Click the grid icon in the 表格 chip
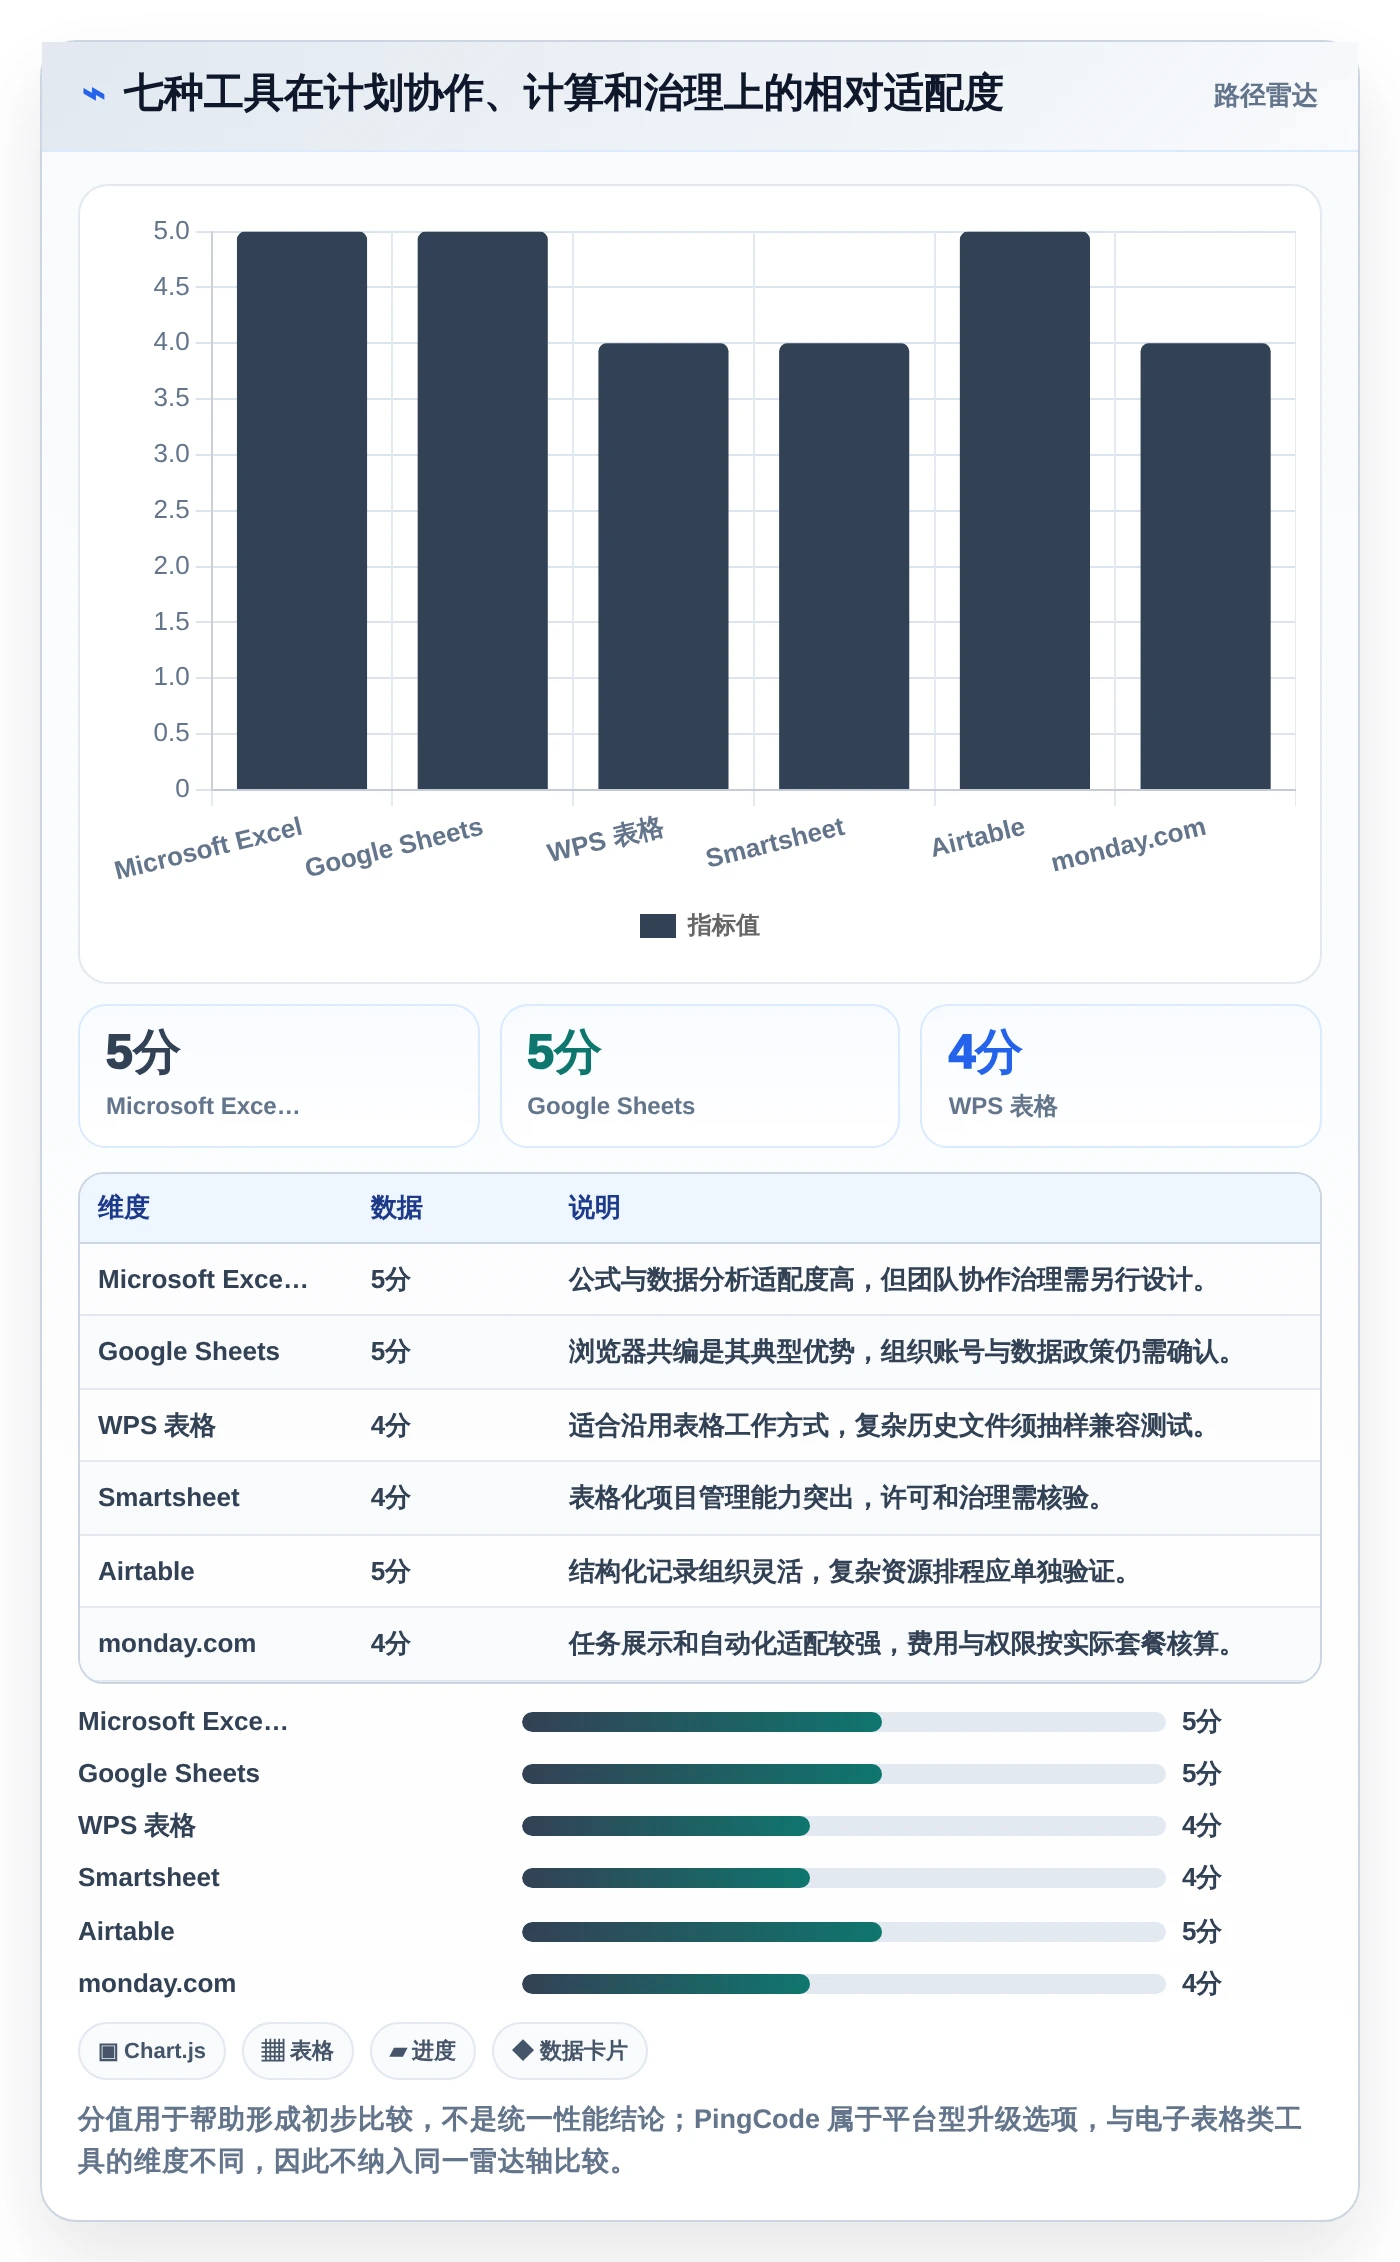This screenshot has height=2262, width=1400. click(x=273, y=2052)
